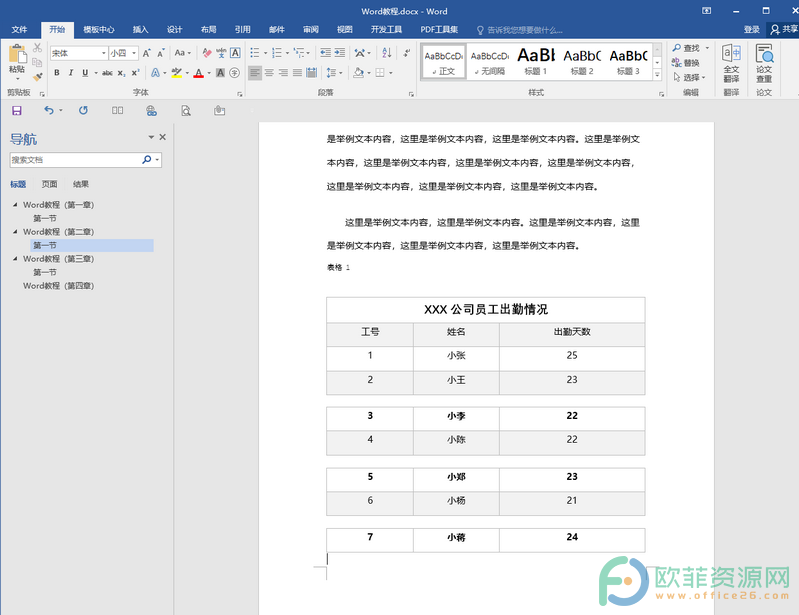Toggle underline formatting

85,73
